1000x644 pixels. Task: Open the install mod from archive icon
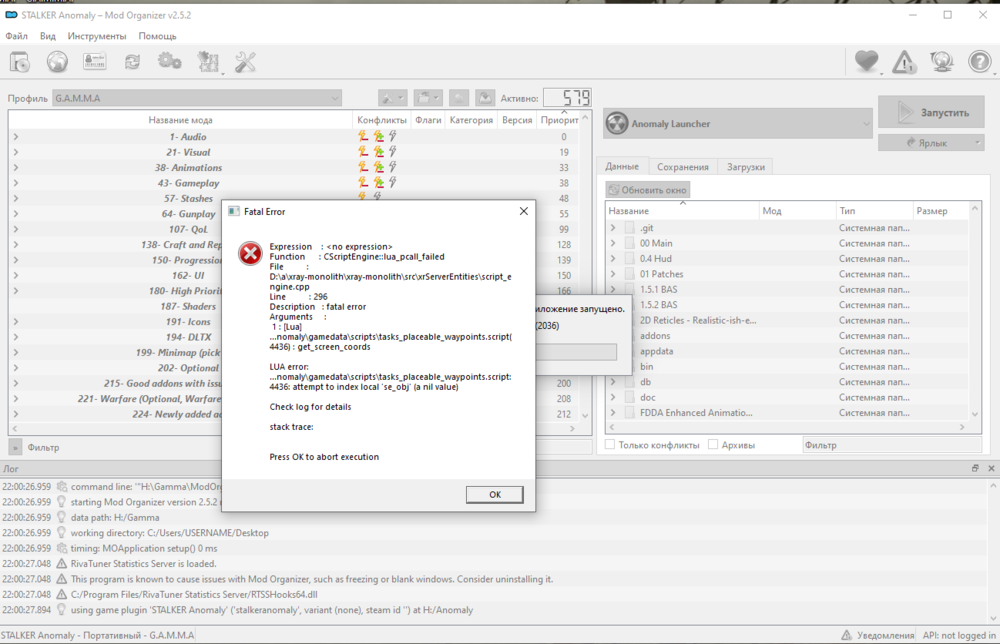pyautogui.click(x=20, y=62)
